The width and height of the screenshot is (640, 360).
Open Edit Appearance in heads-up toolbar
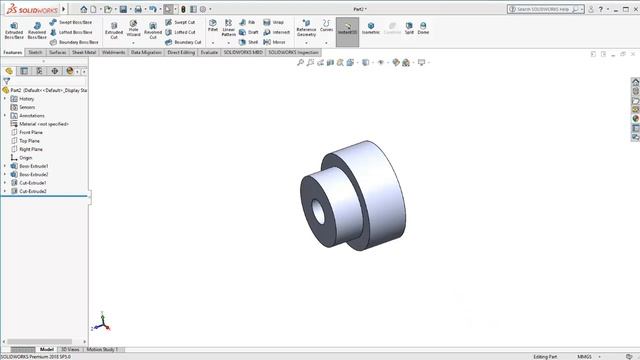tap(396, 62)
